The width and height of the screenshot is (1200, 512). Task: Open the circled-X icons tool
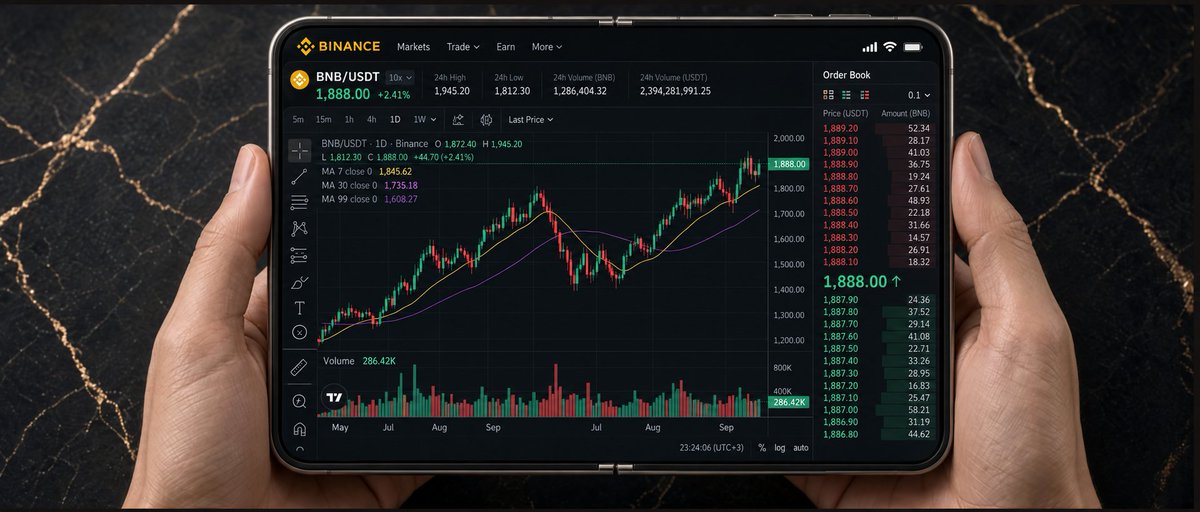point(299,333)
